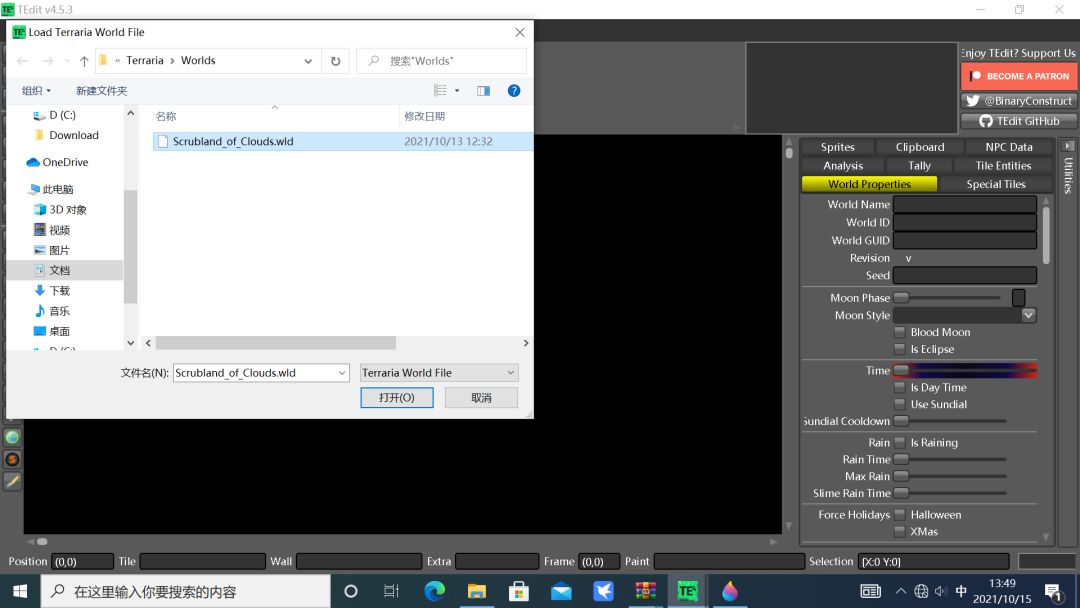
Task: Refresh the Worlds folder listing
Action: click(x=335, y=61)
